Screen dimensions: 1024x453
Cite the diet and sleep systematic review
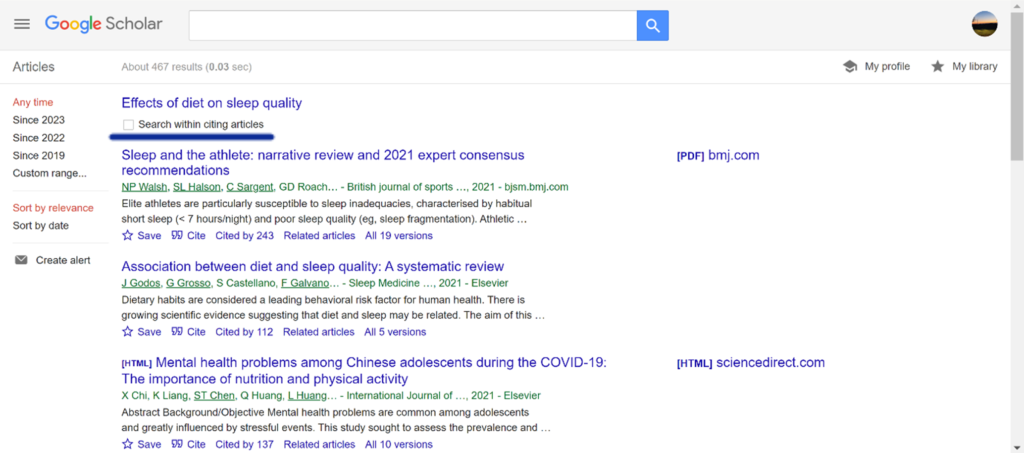[x=188, y=332]
